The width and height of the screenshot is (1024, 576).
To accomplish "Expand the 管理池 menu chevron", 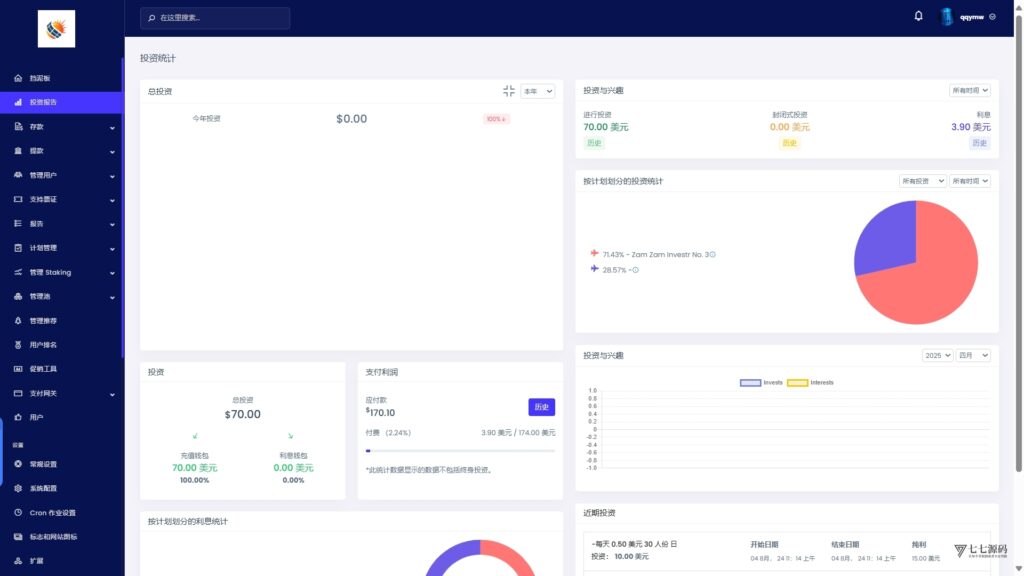I will point(112,298).
